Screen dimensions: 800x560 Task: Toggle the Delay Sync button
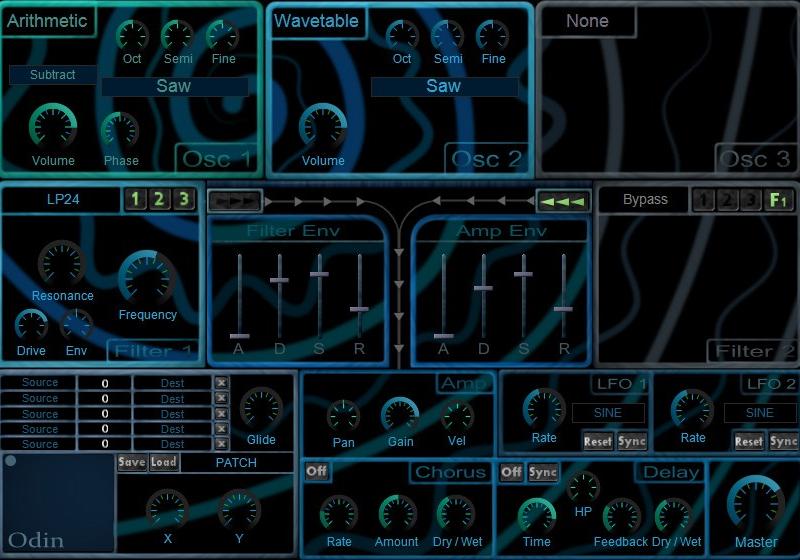click(543, 472)
